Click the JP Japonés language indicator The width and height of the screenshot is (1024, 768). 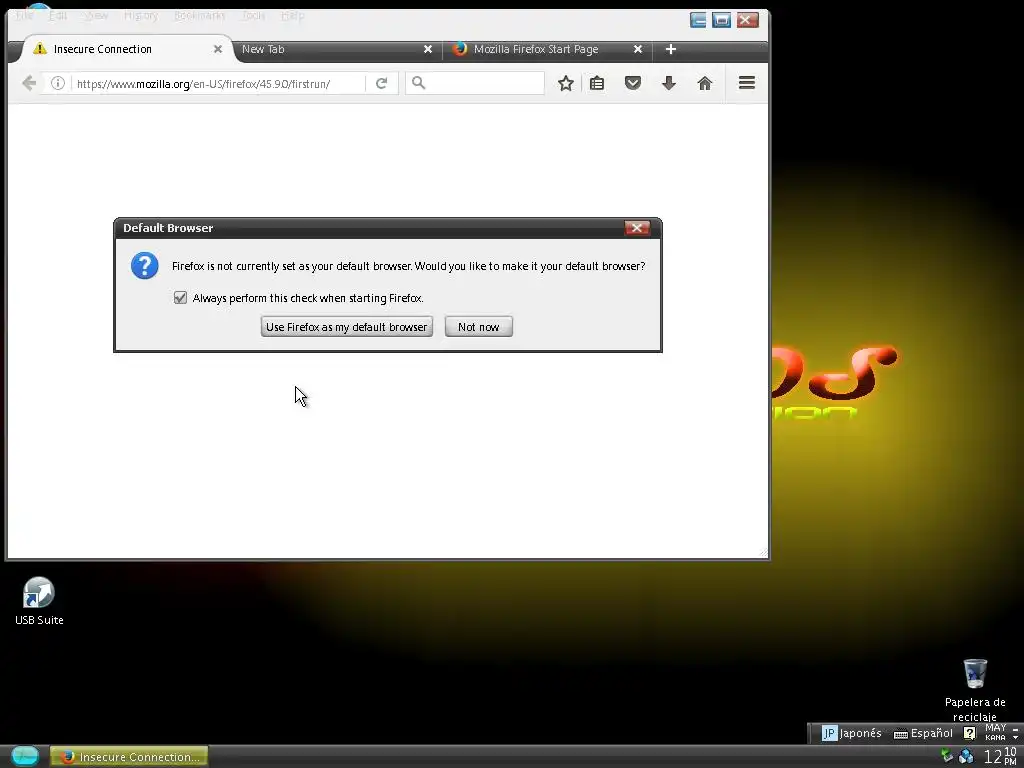(852, 733)
